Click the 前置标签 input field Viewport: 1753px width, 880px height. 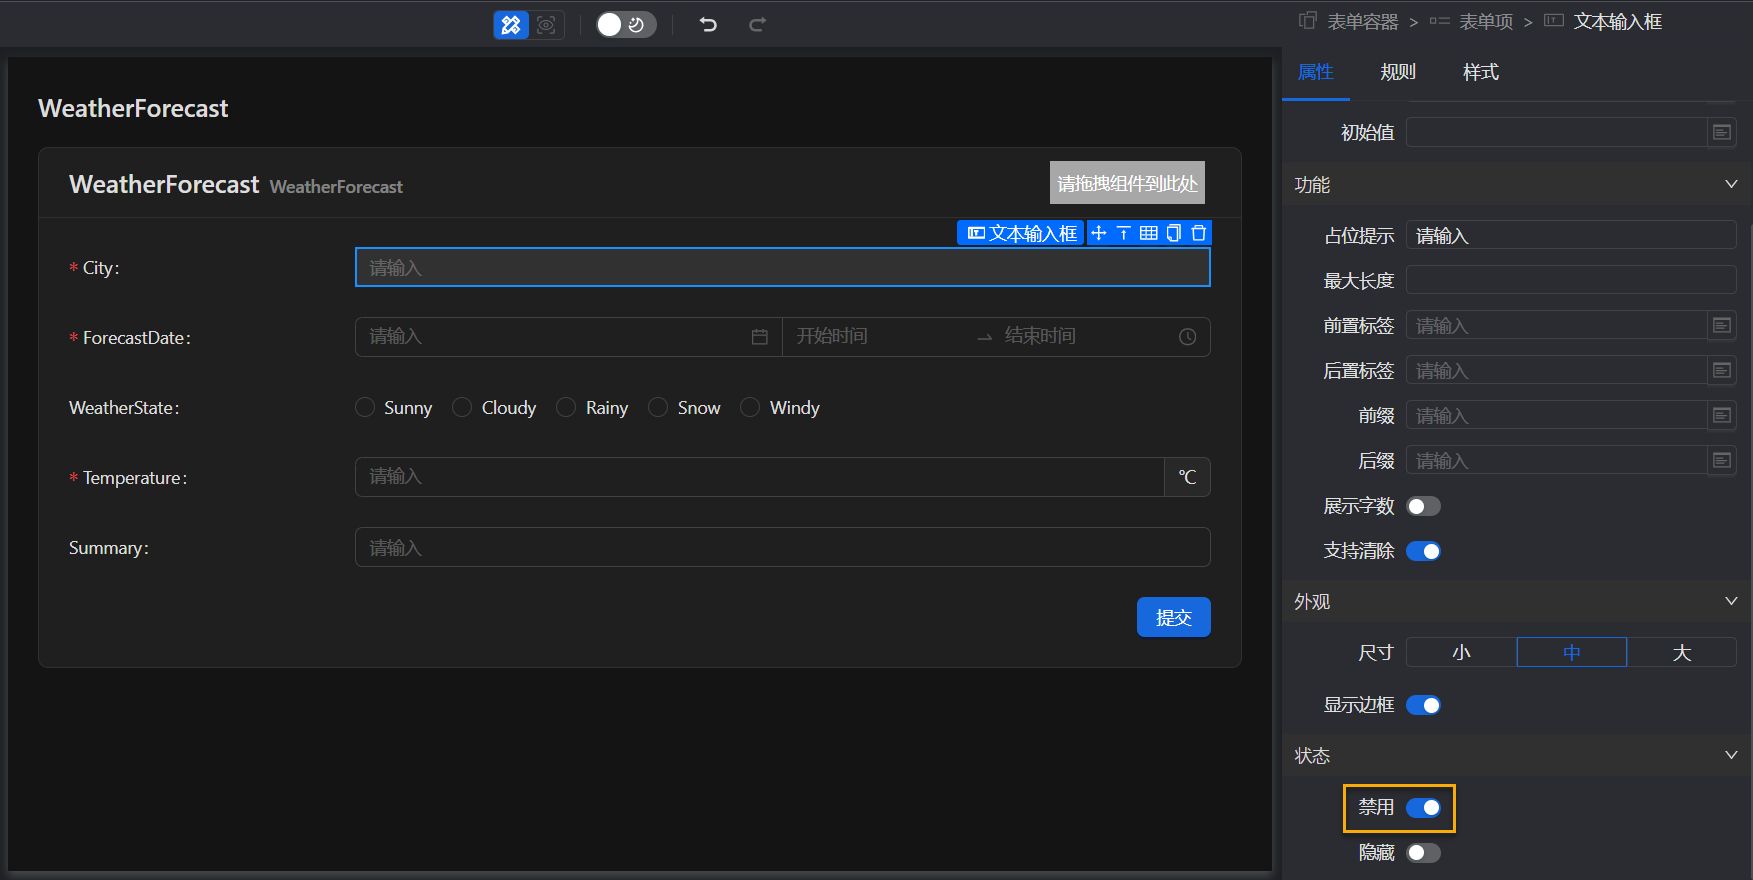[x=1557, y=325]
